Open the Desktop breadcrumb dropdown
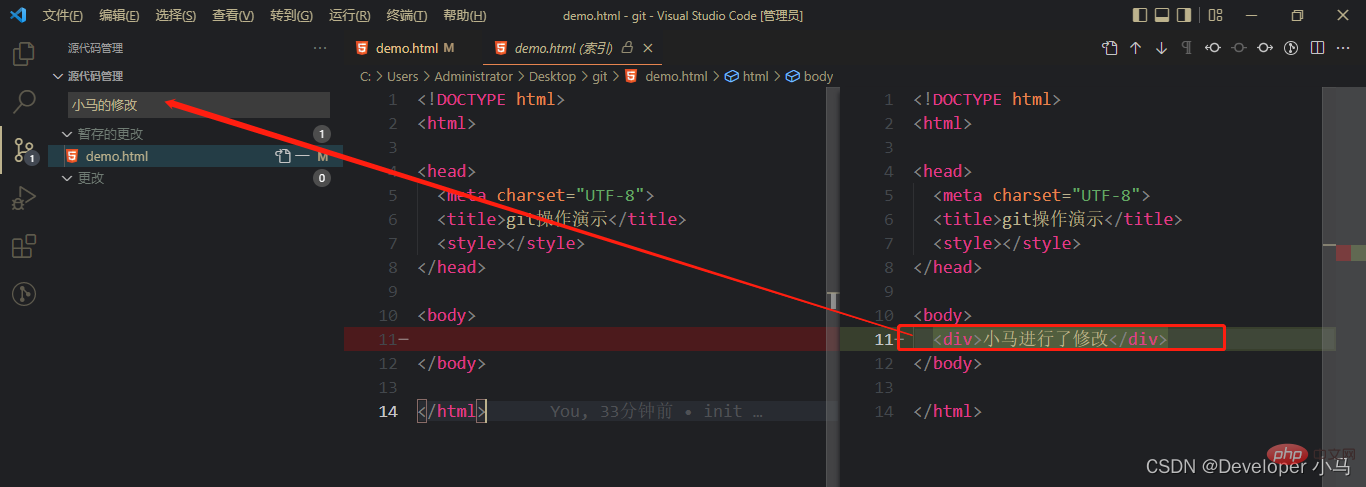Screen dimensions: 1366x487 click(x=553, y=76)
